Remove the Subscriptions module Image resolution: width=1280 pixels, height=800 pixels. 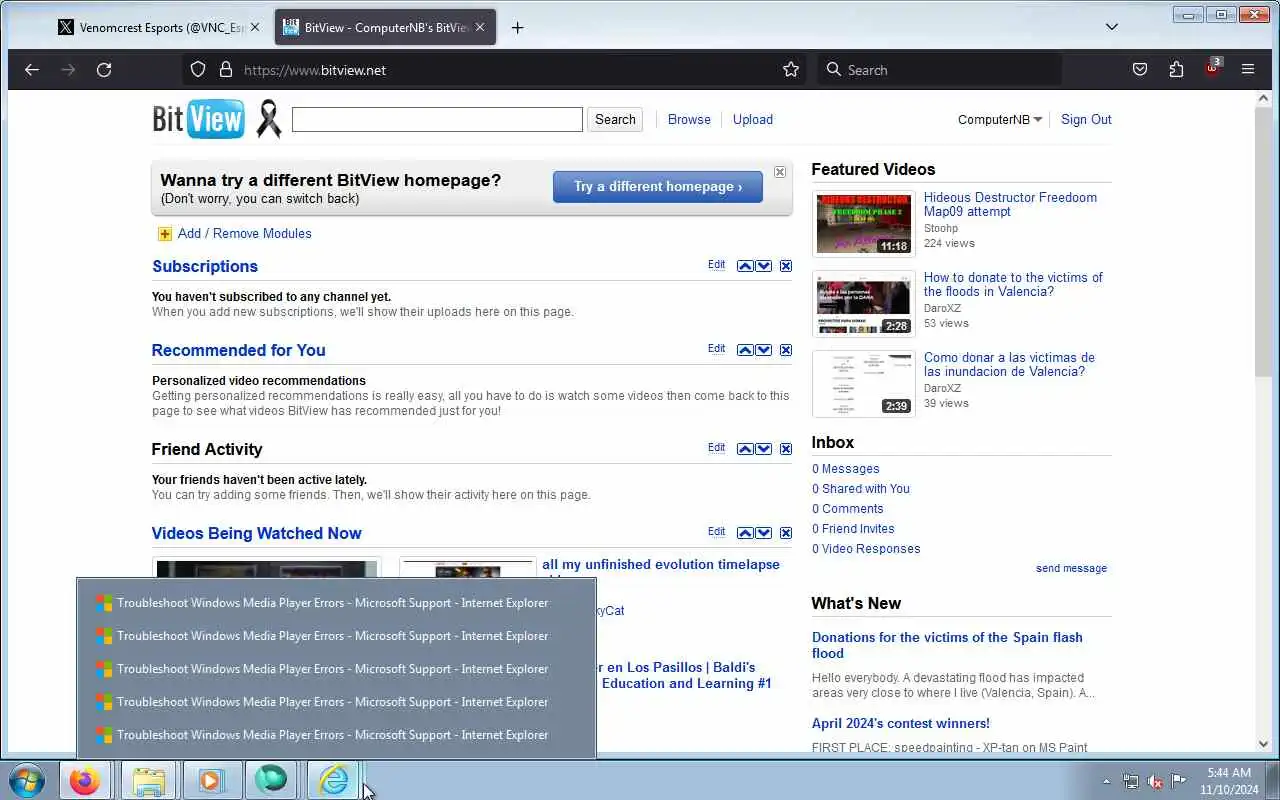[786, 266]
